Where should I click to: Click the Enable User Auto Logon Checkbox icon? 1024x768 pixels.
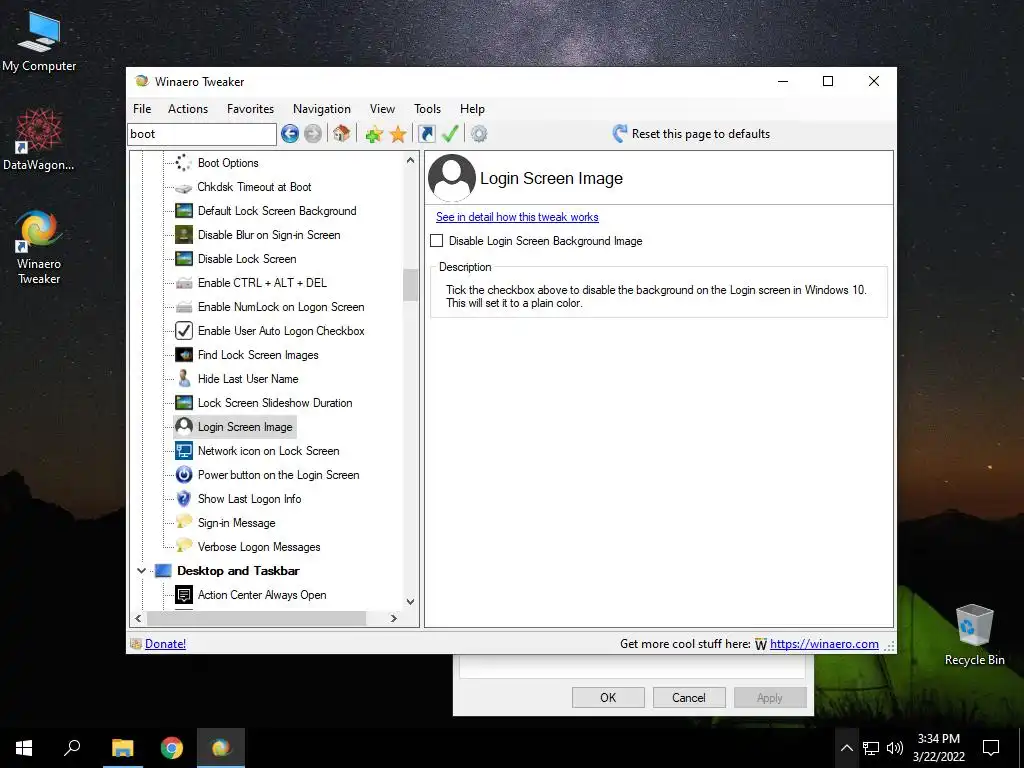click(184, 330)
